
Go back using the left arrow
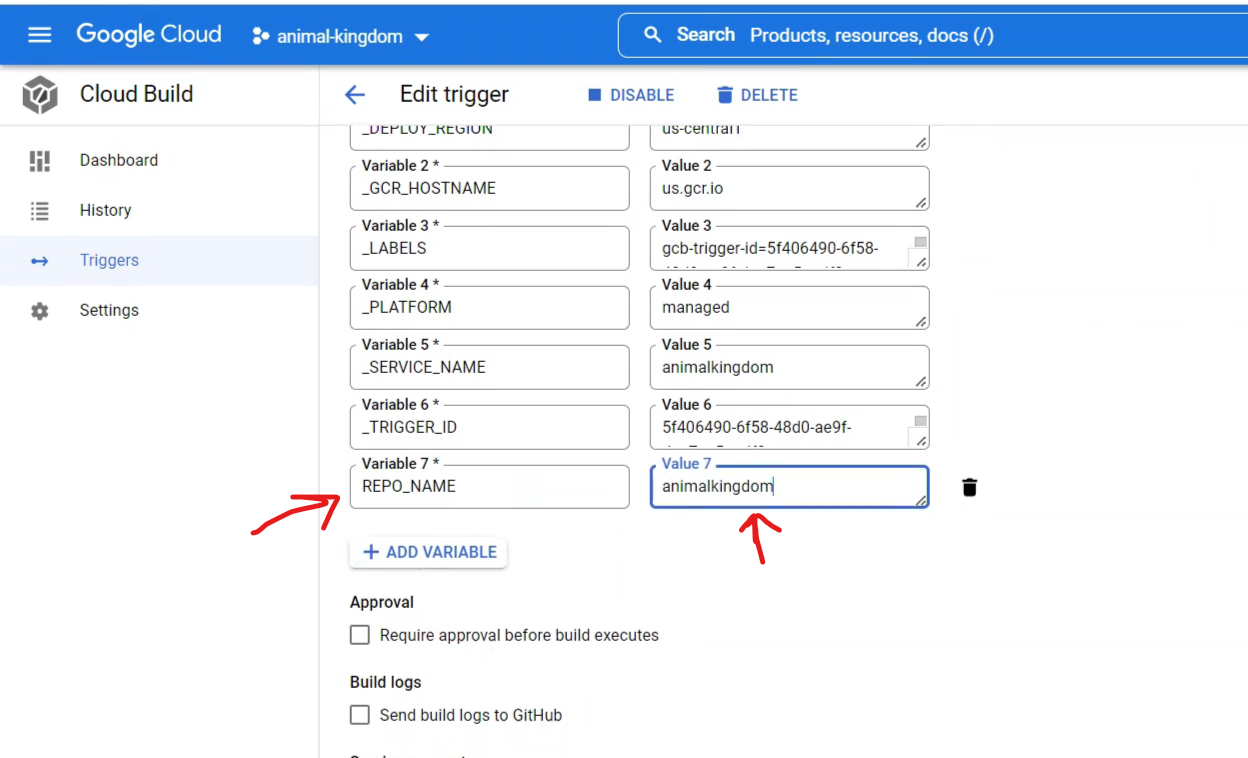[x=355, y=95]
